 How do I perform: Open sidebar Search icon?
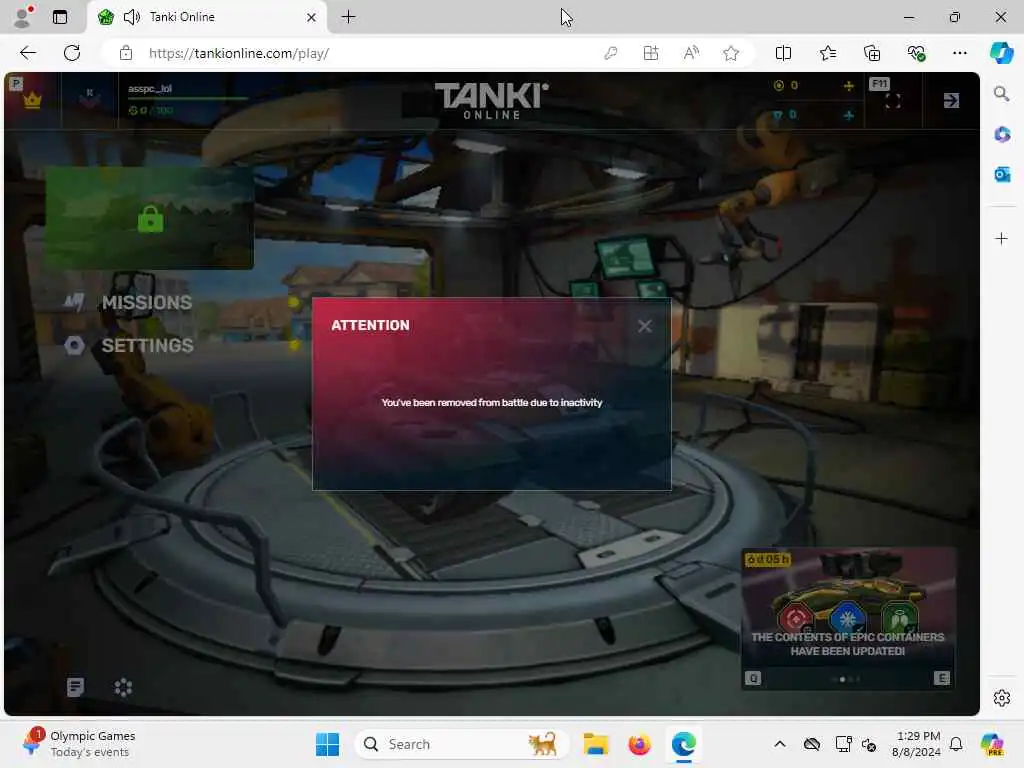(1001, 93)
